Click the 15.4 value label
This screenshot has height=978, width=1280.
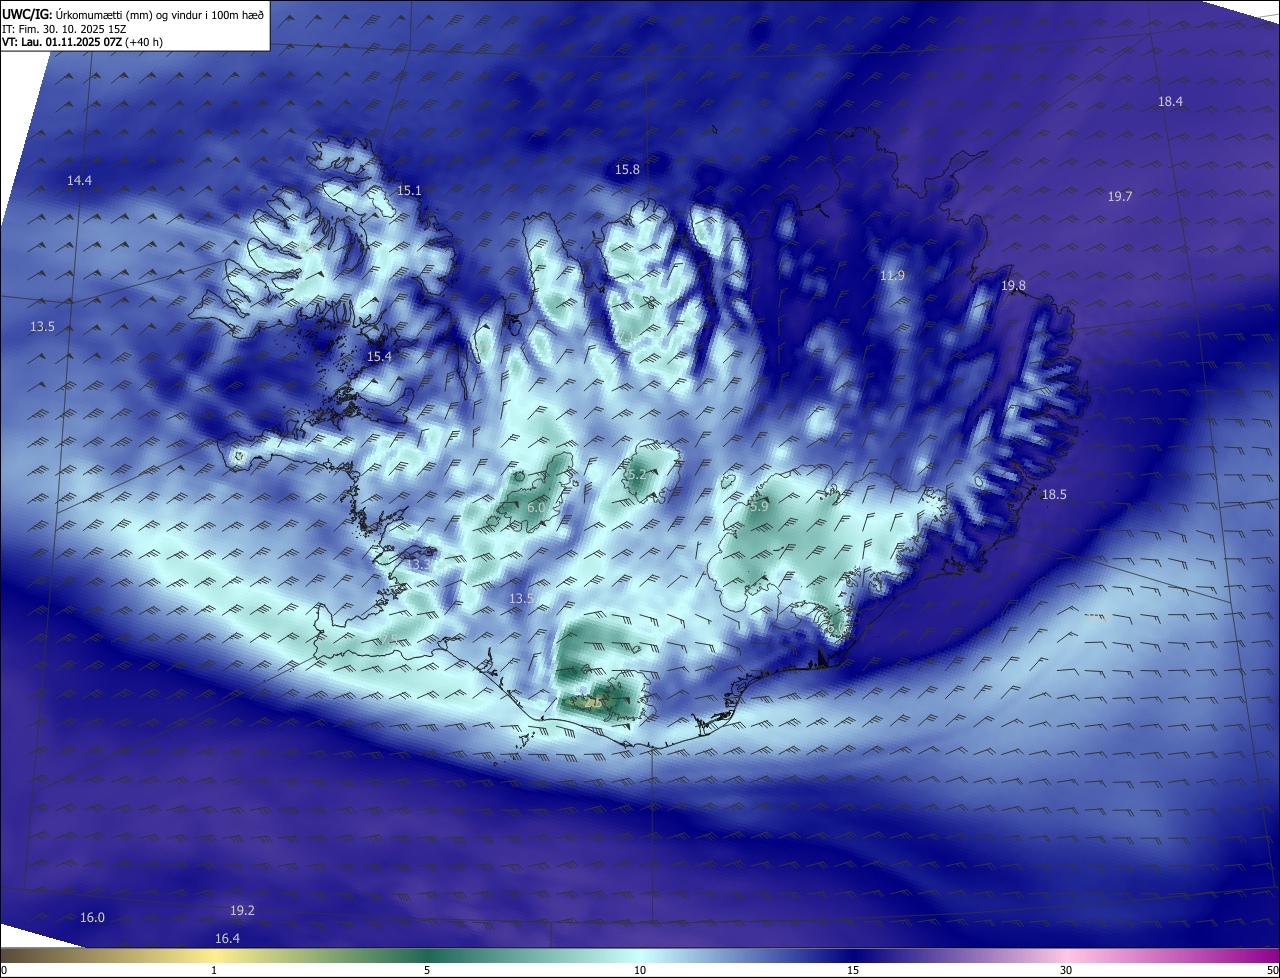coord(379,356)
